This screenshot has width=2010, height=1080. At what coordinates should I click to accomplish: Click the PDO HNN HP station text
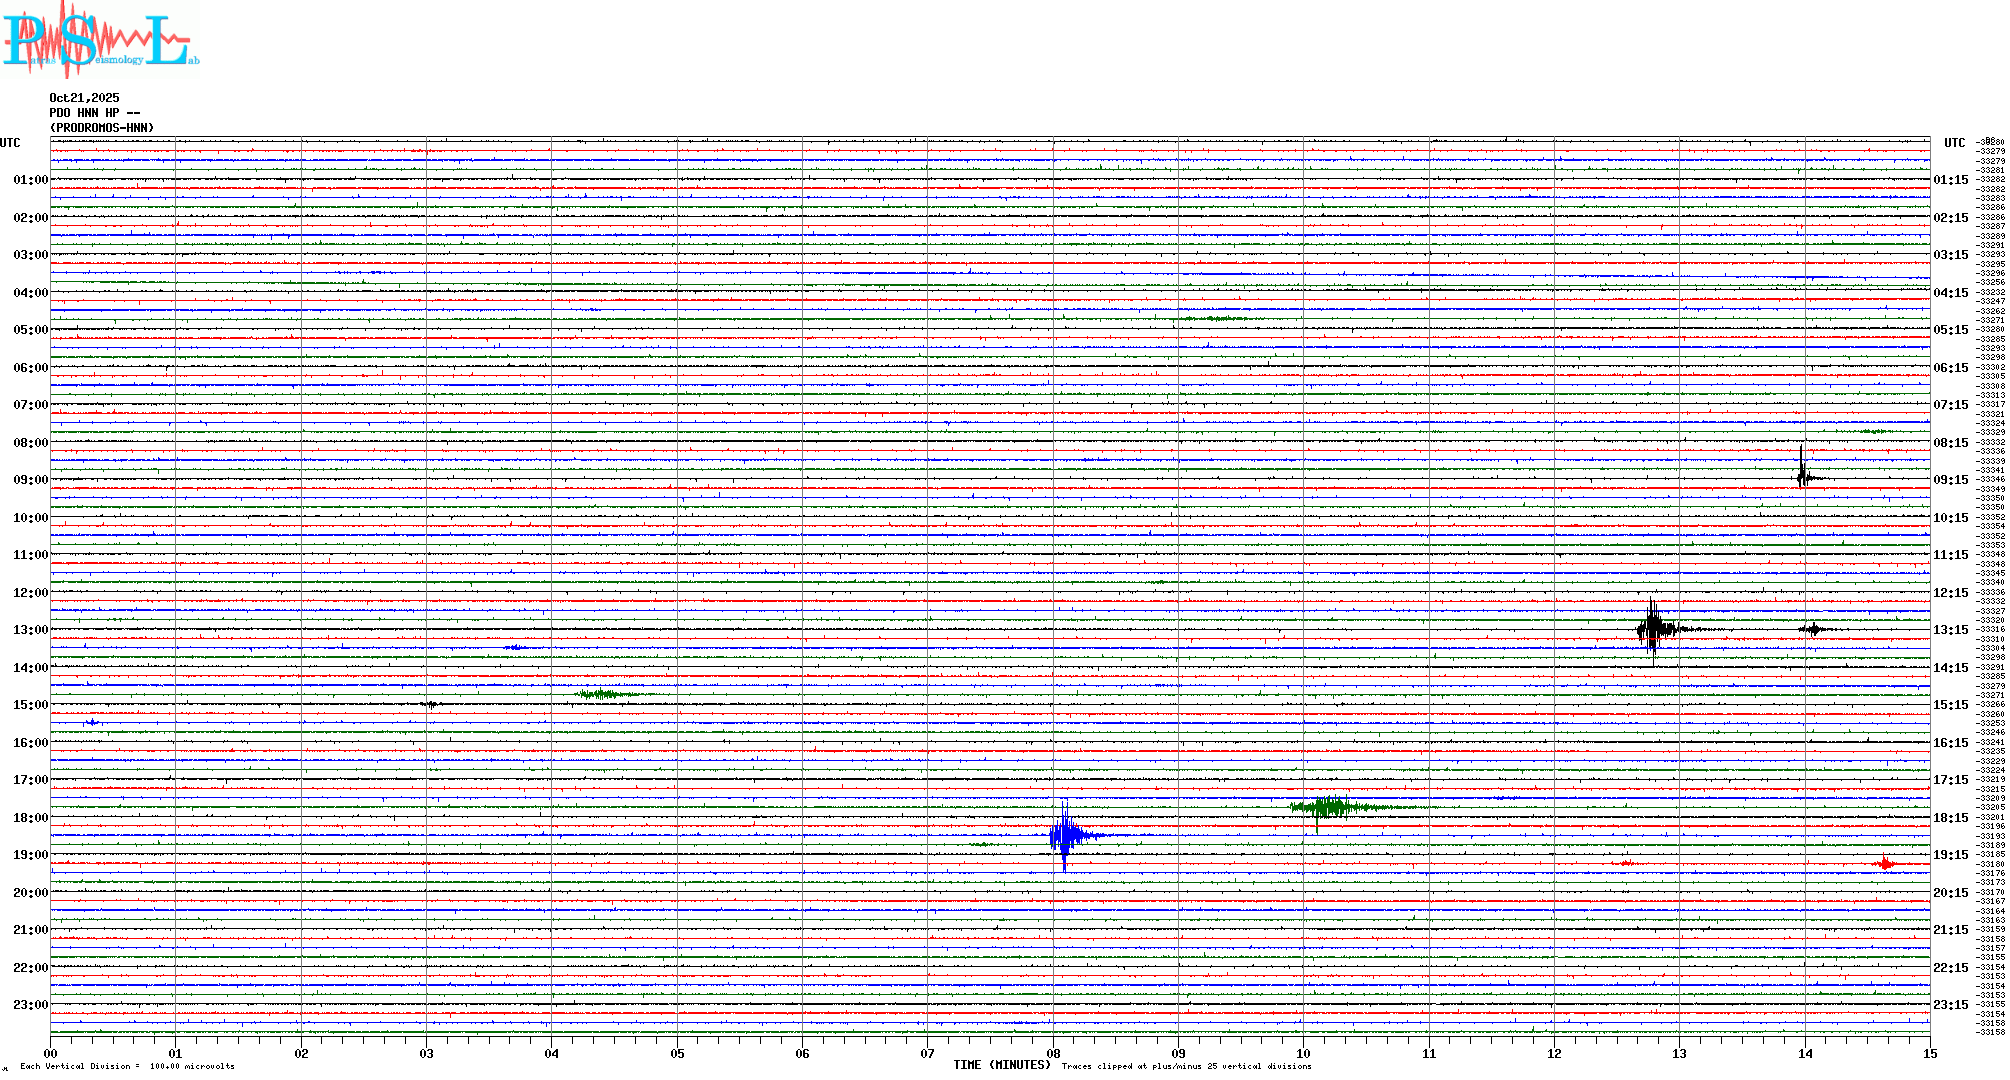tap(95, 113)
